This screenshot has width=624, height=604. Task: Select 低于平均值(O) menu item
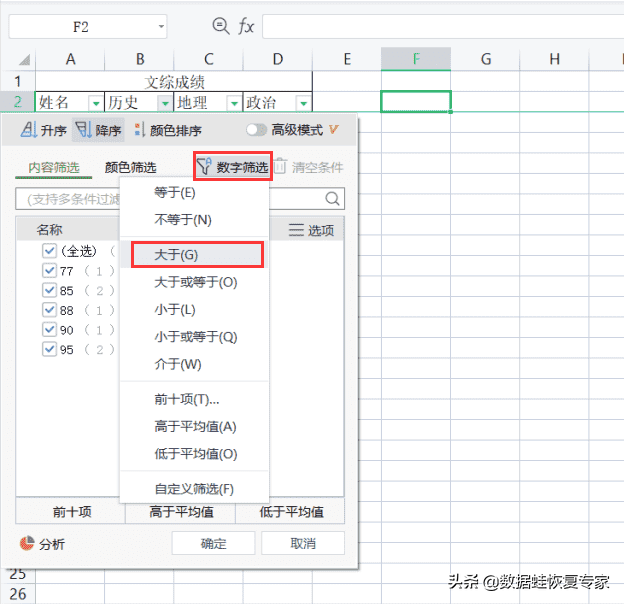[194, 454]
